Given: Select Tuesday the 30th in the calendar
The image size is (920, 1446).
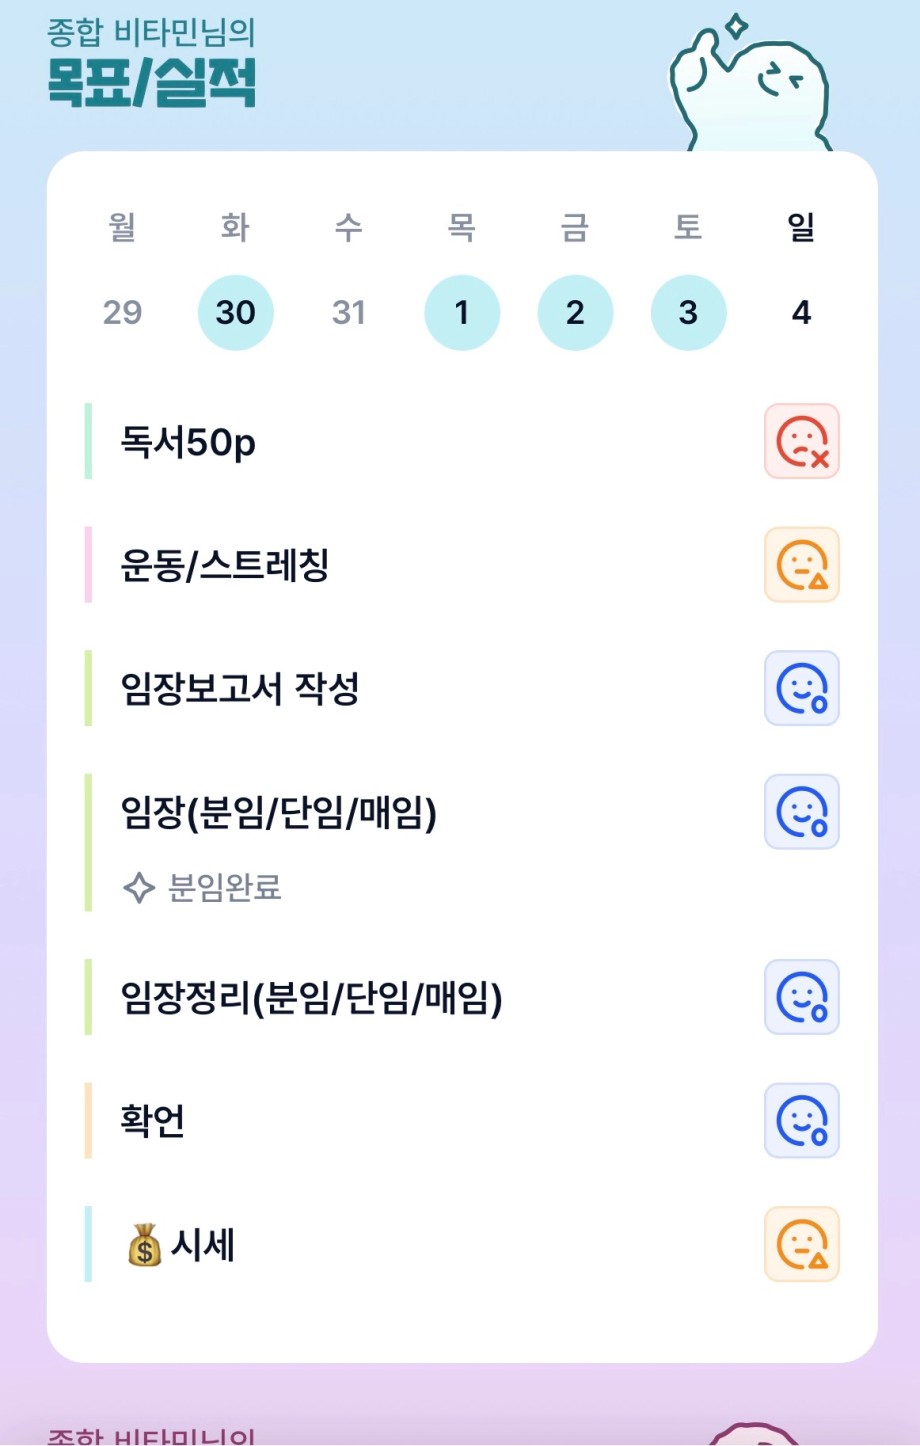Looking at the screenshot, I should click(x=235, y=313).
